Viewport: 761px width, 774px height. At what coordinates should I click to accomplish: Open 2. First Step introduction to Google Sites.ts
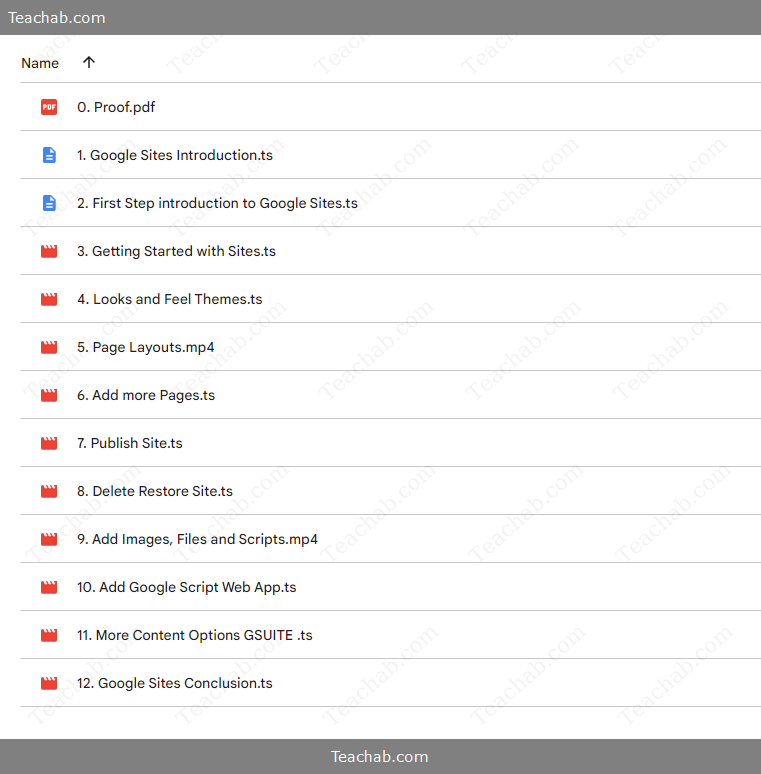(x=217, y=203)
